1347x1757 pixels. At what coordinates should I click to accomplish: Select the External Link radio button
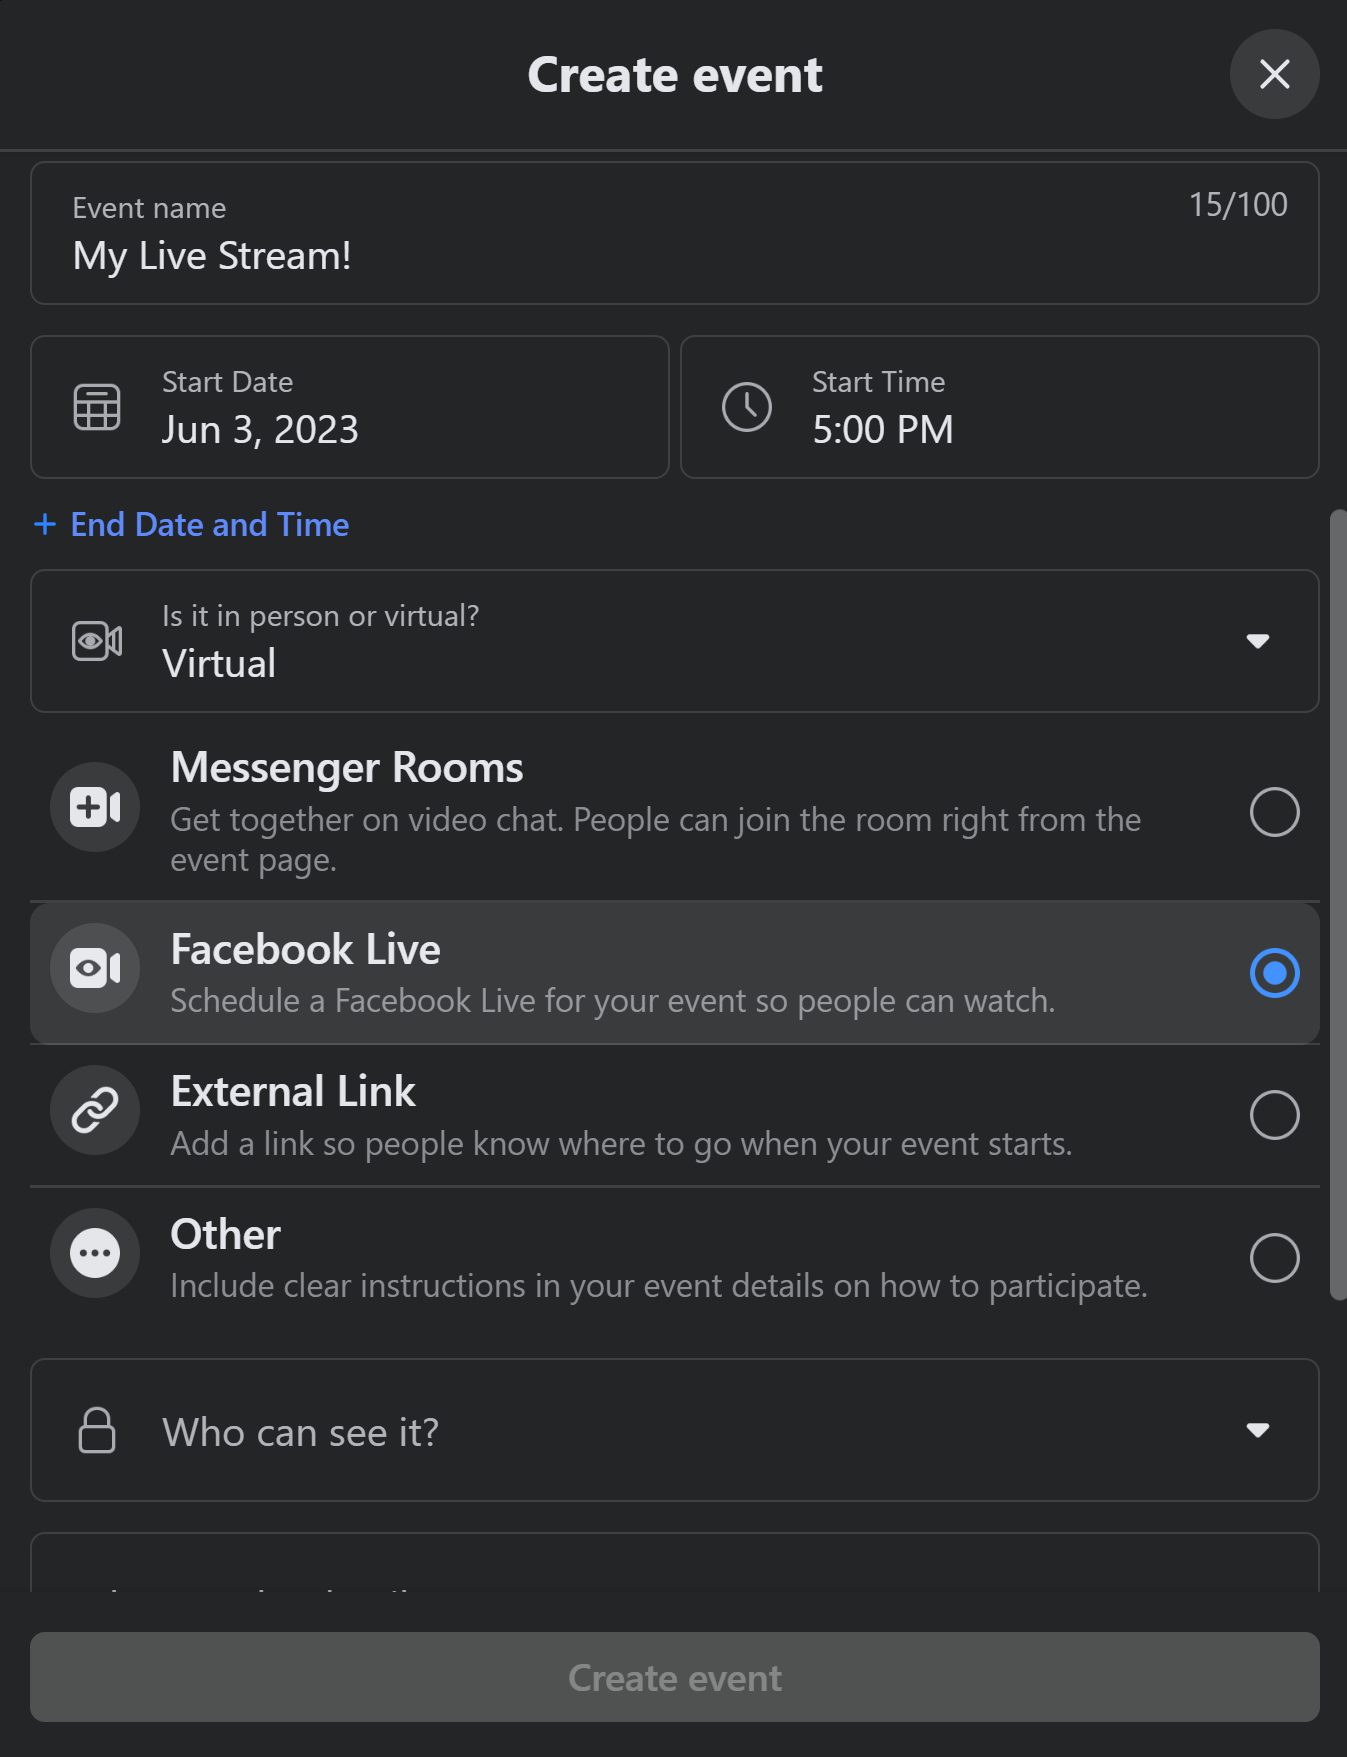pyautogui.click(x=1274, y=1115)
